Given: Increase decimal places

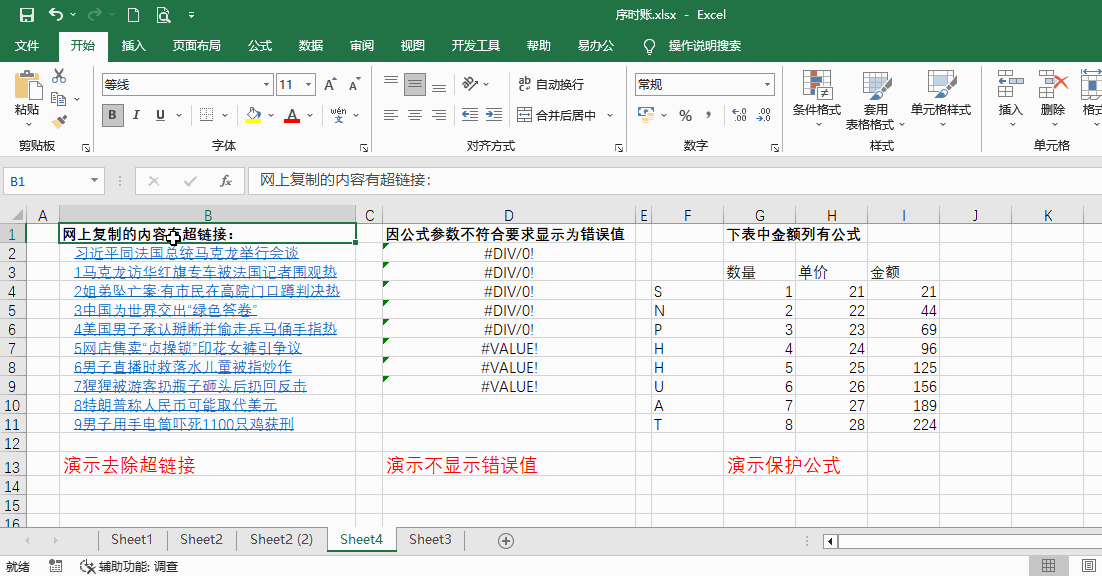Looking at the screenshot, I should [x=739, y=114].
